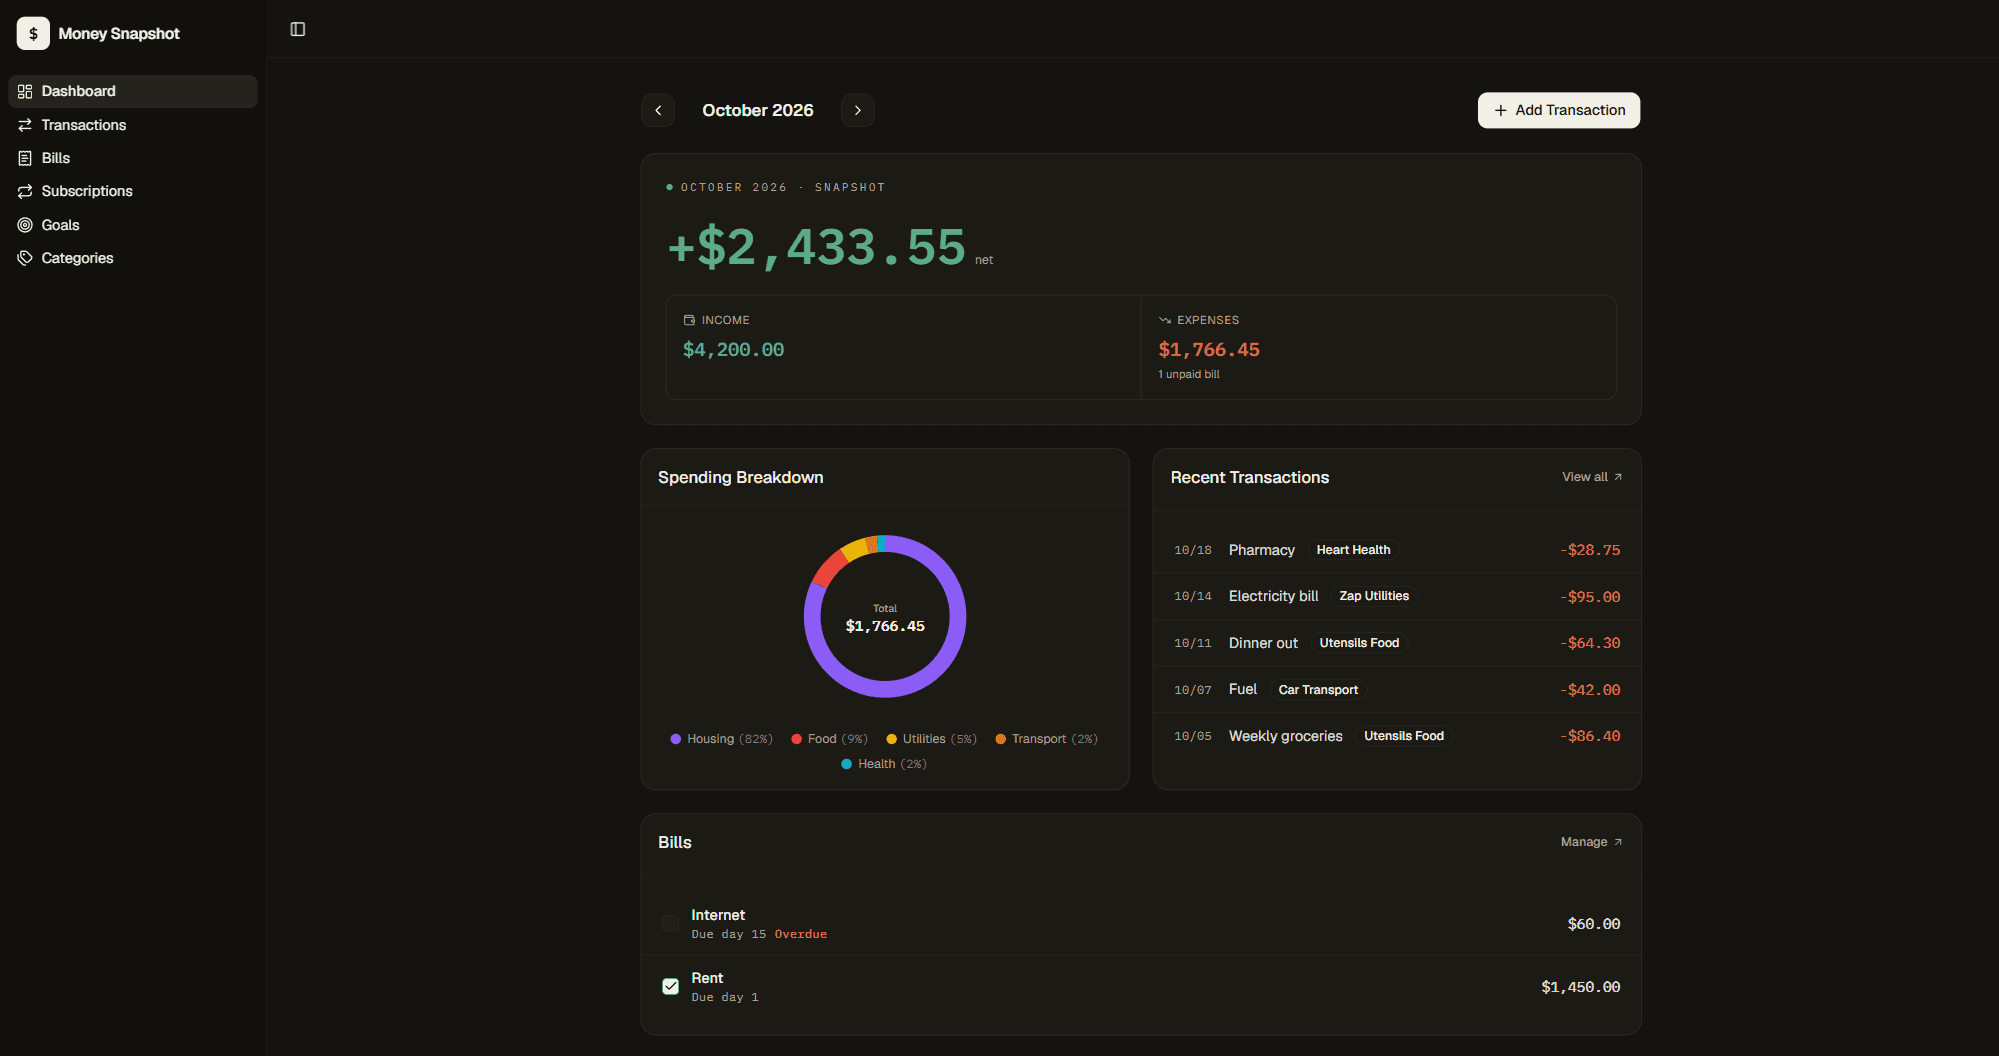
Task: Click the Categories tag icon in sidebar
Action: coord(25,258)
